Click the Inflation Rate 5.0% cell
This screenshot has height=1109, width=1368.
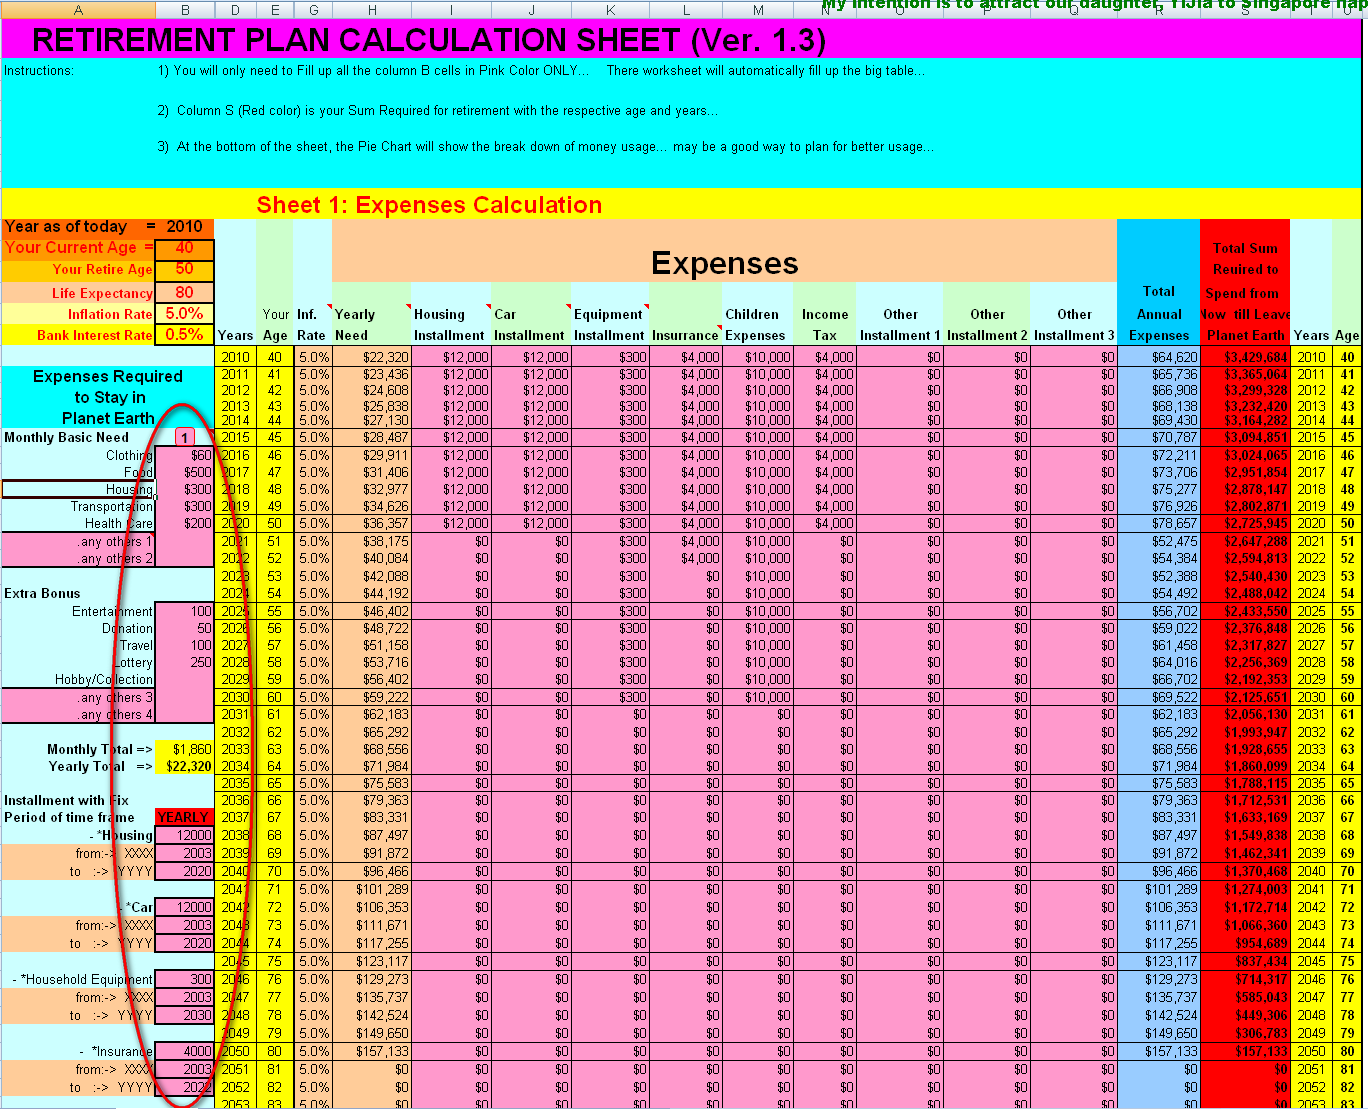click(185, 314)
